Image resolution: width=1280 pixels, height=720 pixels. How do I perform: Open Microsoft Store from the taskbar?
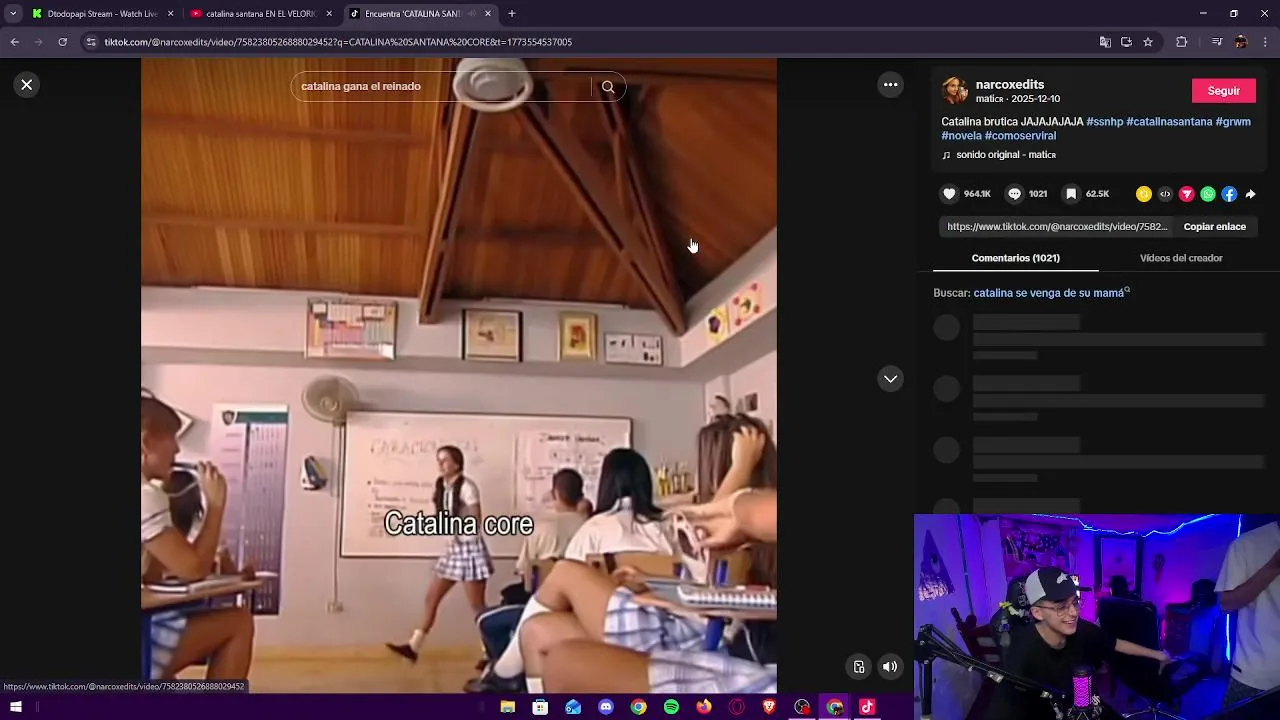pos(540,707)
